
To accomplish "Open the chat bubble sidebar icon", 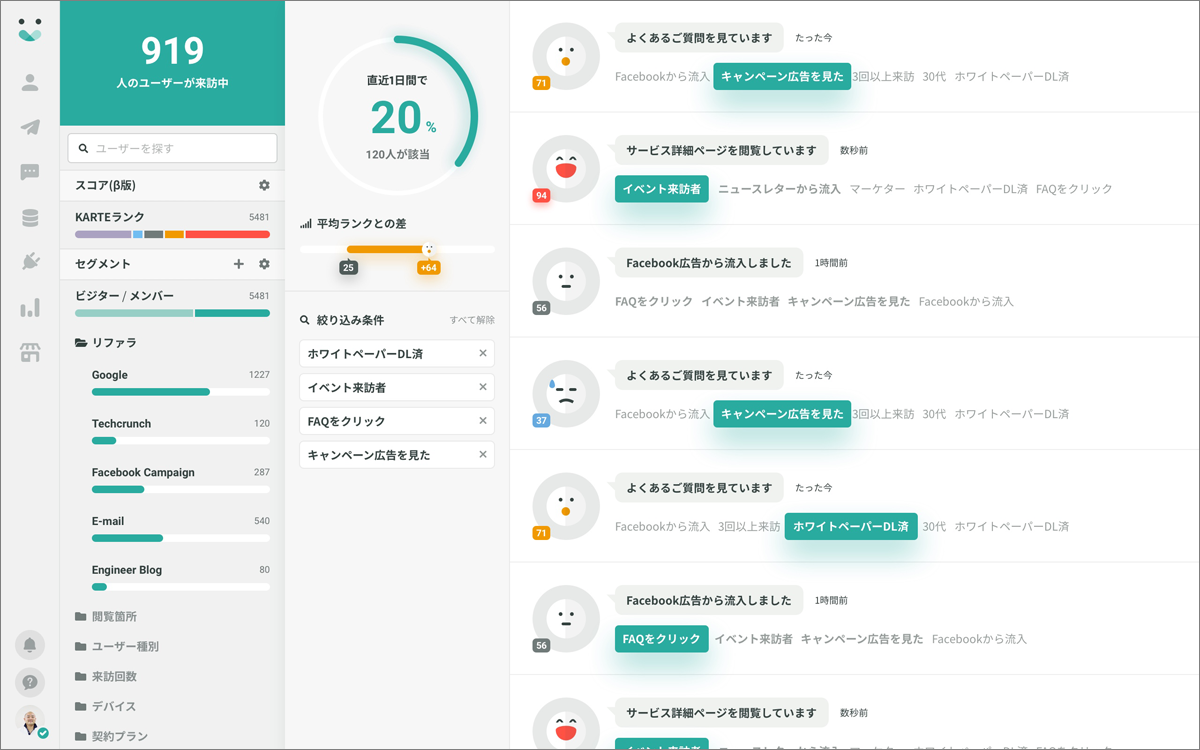I will pyautogui.click(x=30, y=172).
